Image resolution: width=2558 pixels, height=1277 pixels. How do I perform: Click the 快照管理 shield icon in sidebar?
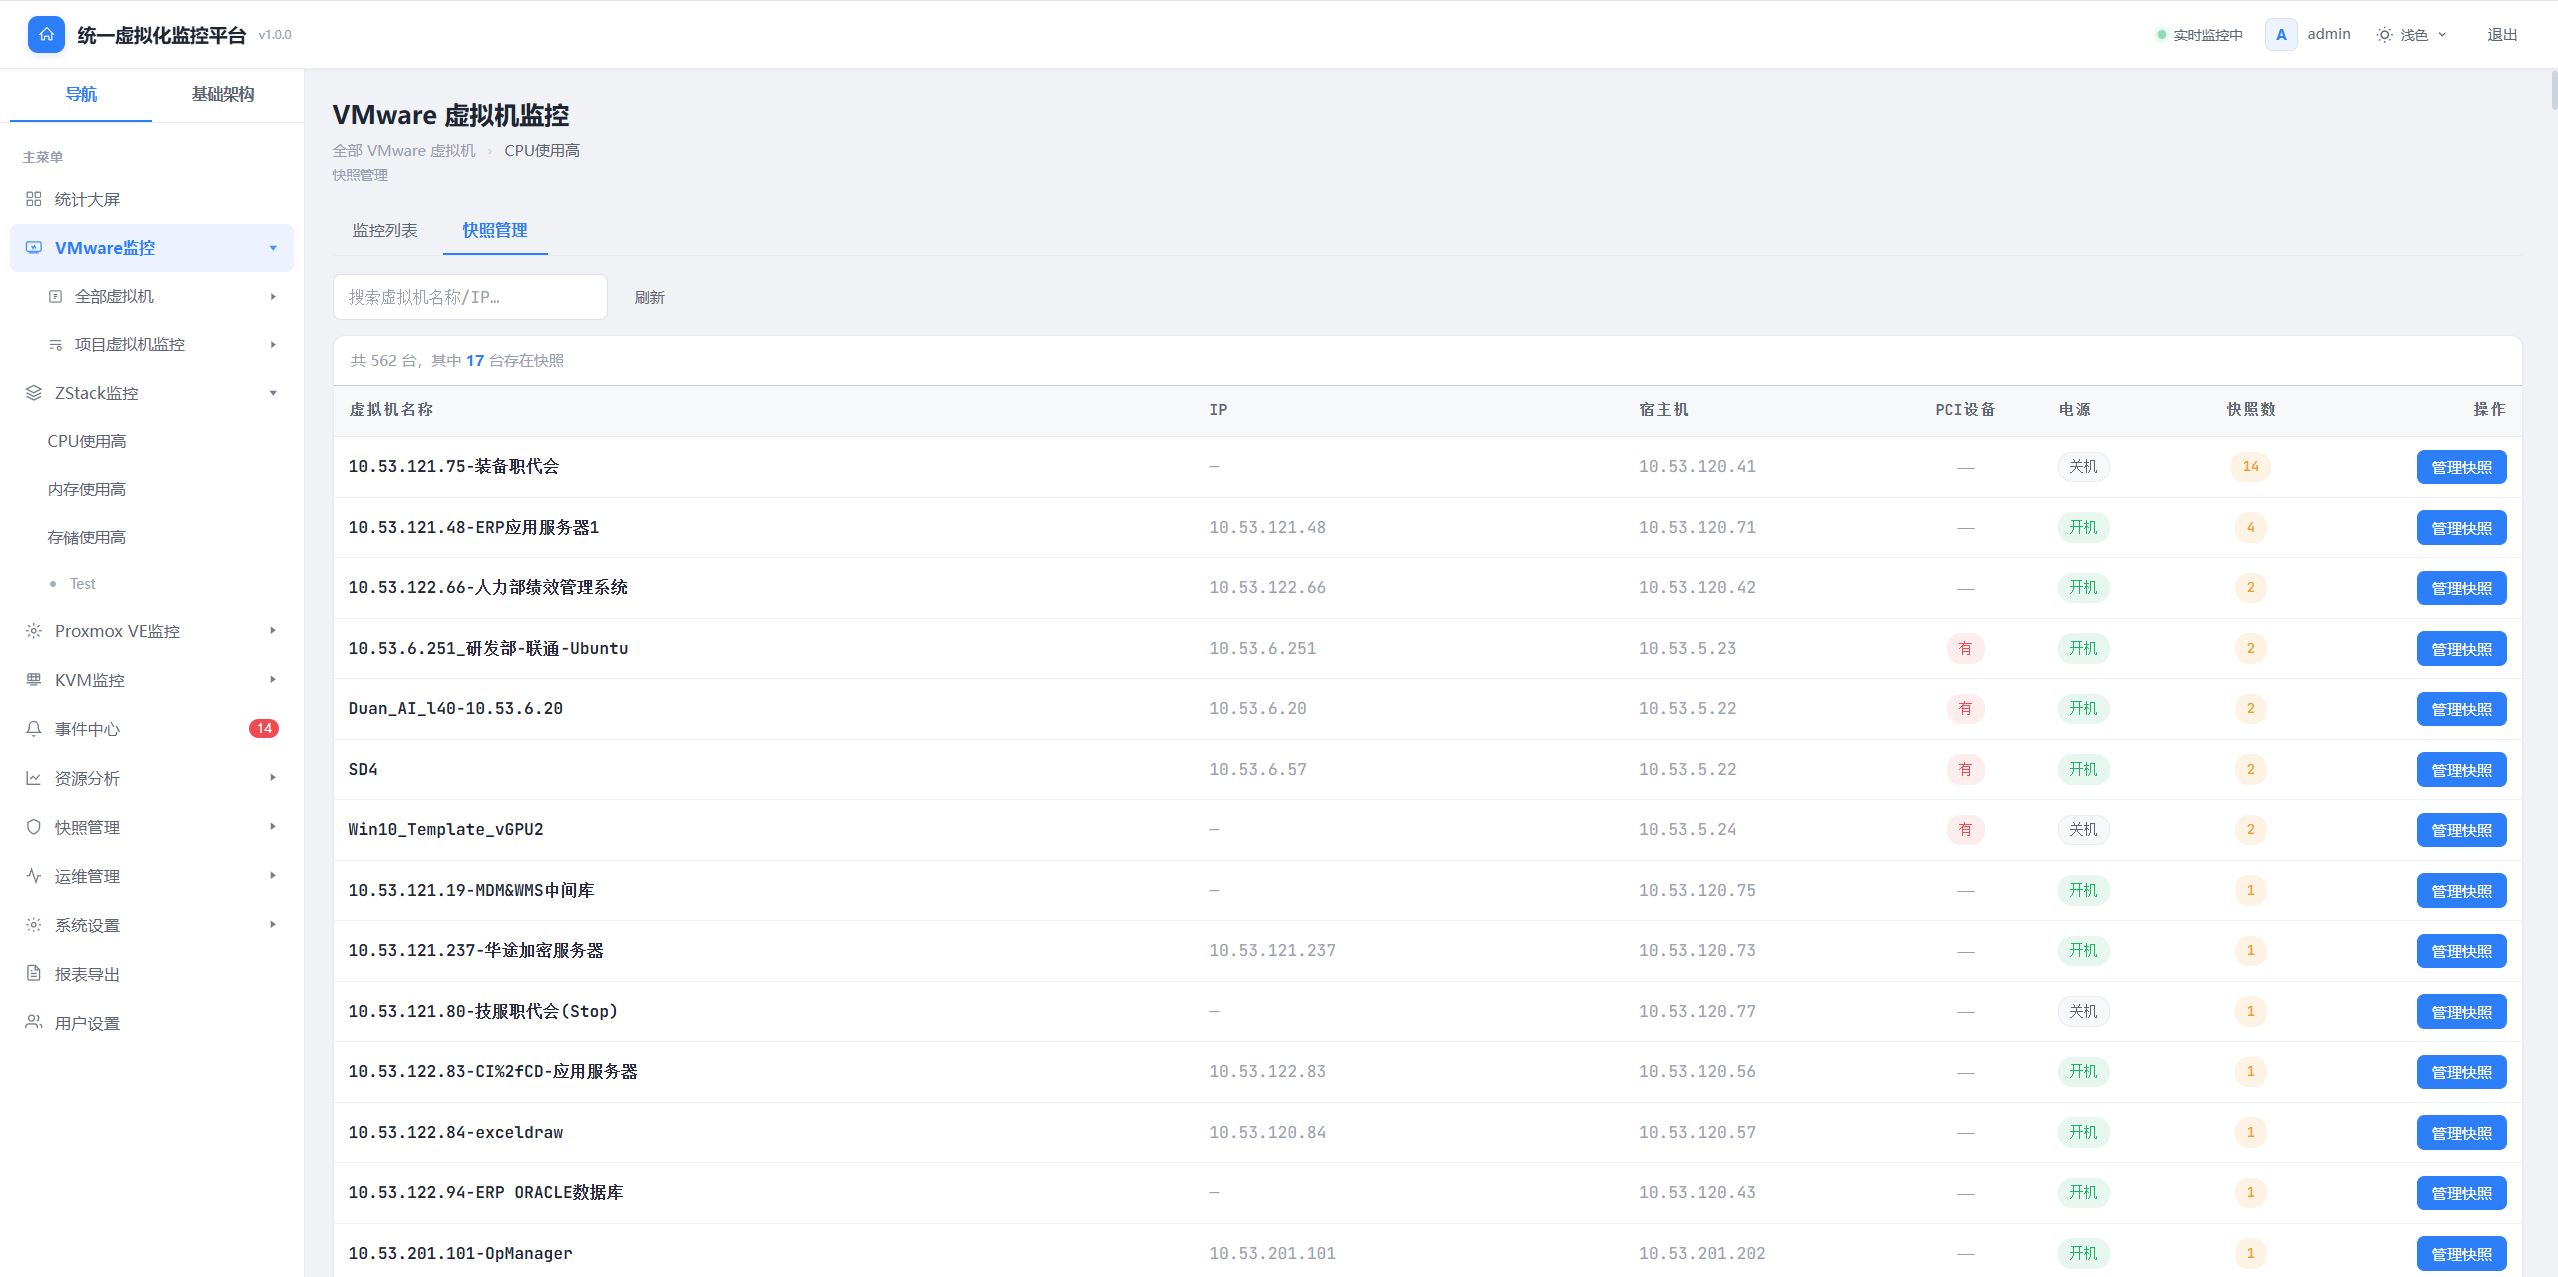(33, 827)
